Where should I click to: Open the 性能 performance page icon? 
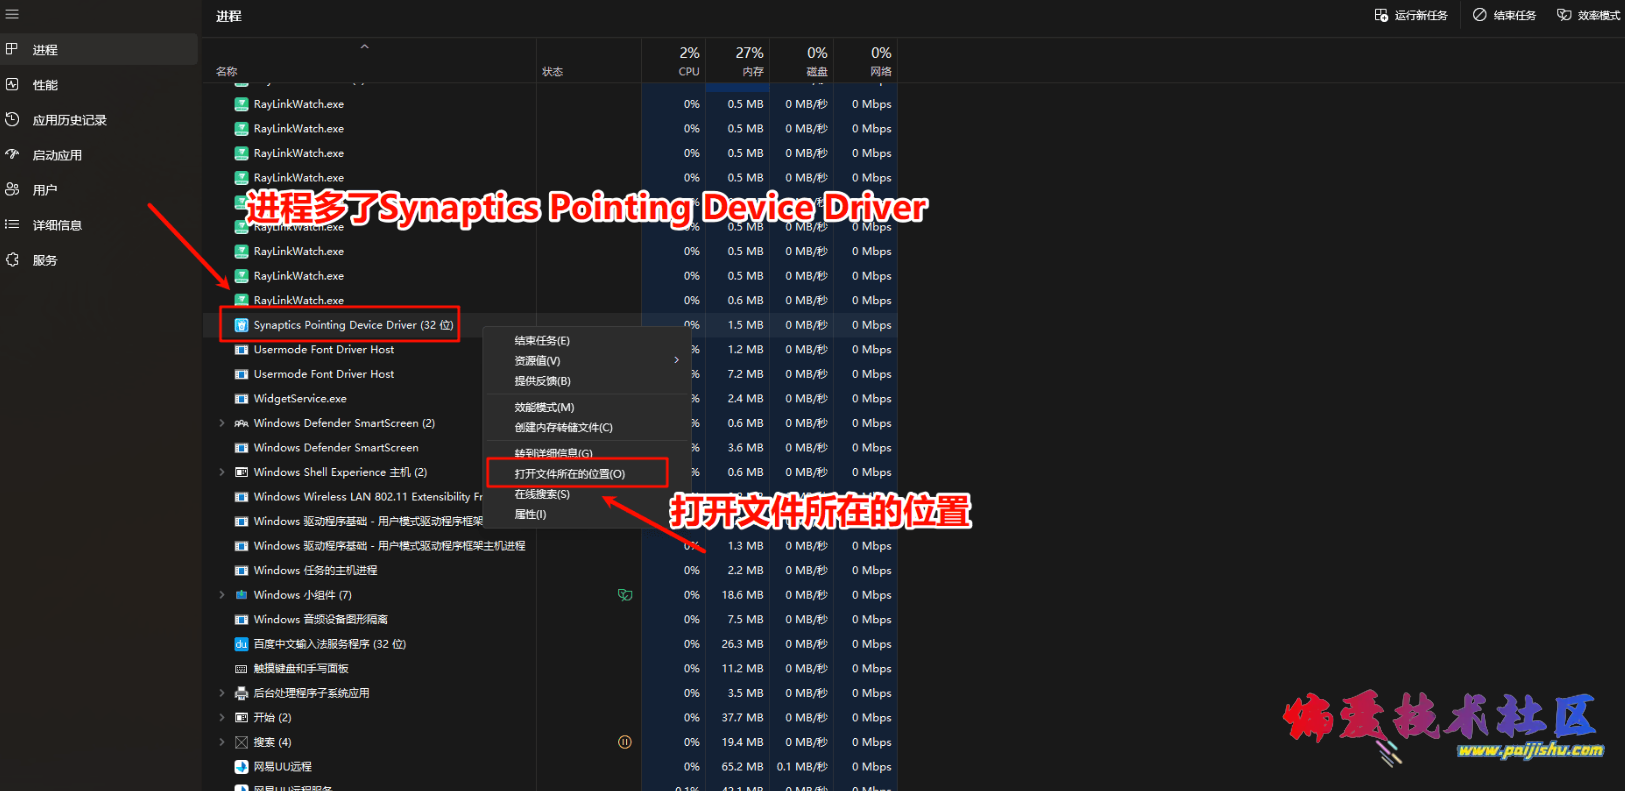pos(12,85)
